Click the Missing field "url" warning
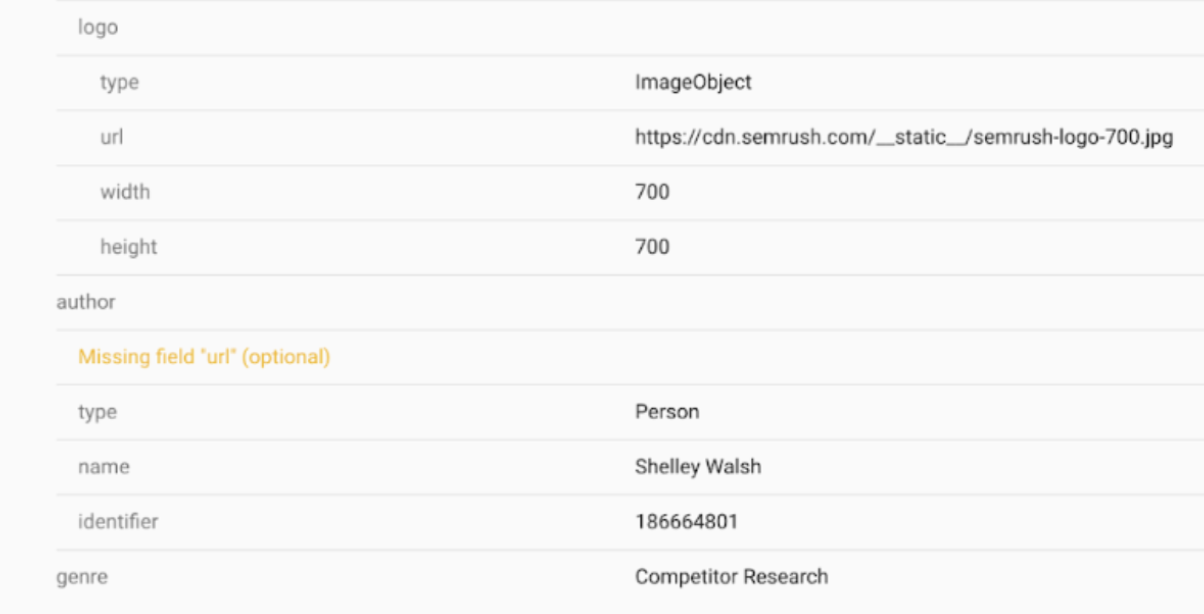Image resolution: width=1204 pixels, height=614 pixels. pyautogui.click(x=204, y=357)
